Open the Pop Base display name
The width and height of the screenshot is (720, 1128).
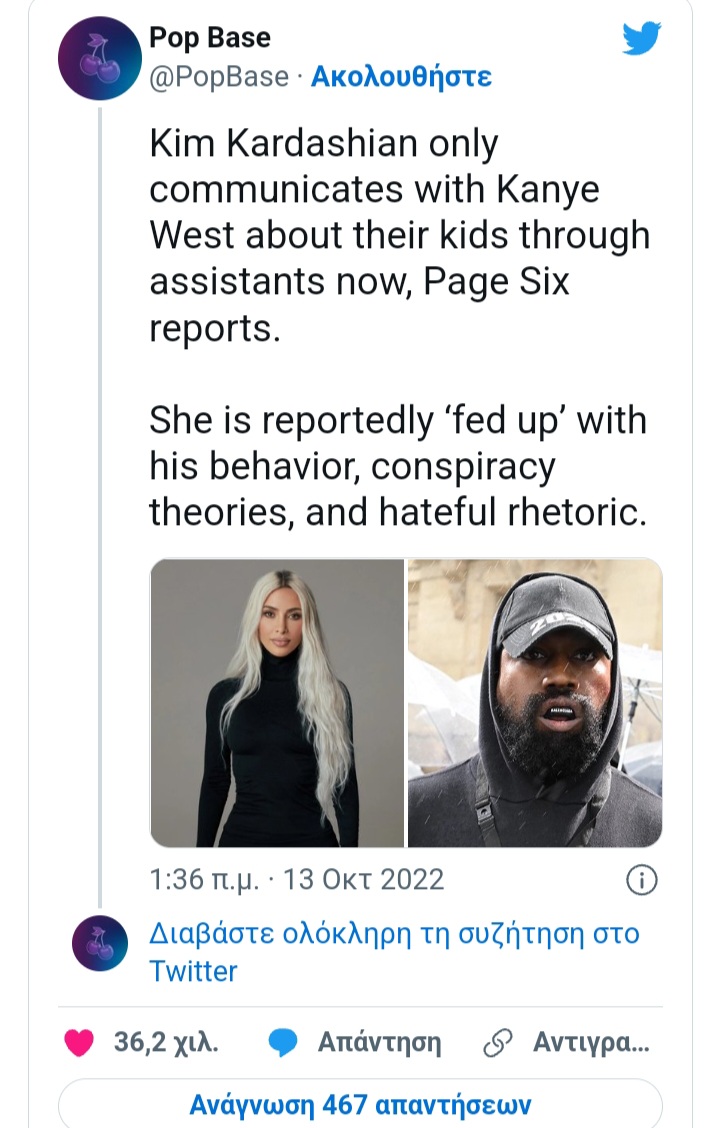point(210,37)
